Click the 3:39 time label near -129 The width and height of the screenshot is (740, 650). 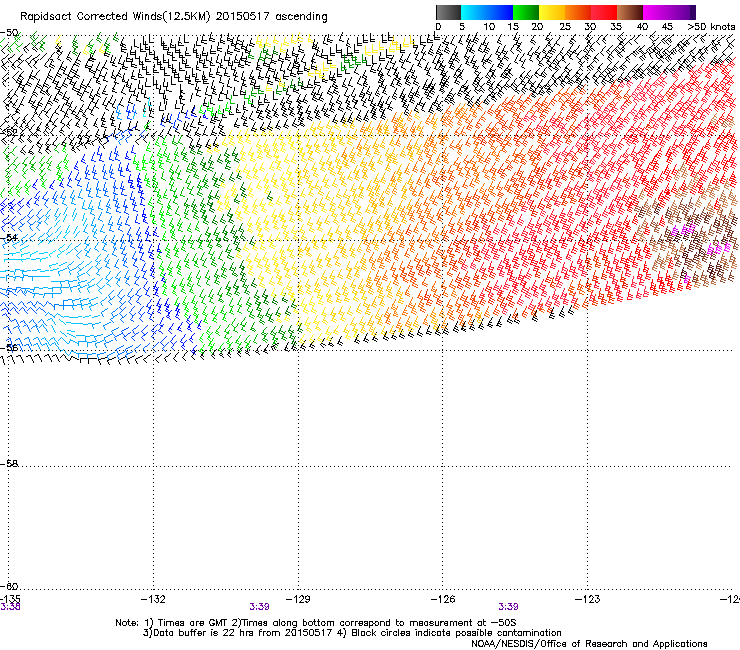pos(259,607)
